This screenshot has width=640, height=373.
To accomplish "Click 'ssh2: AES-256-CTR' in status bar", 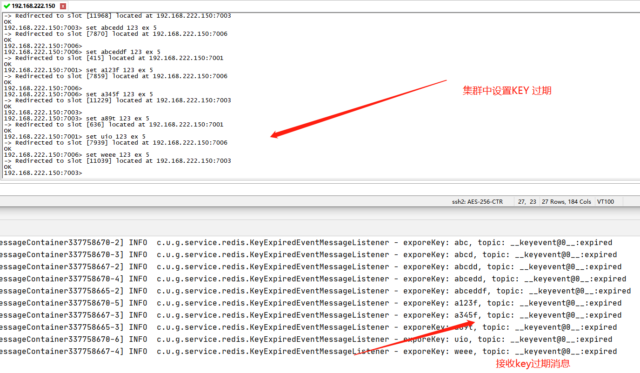I will [x=477, y=202].
